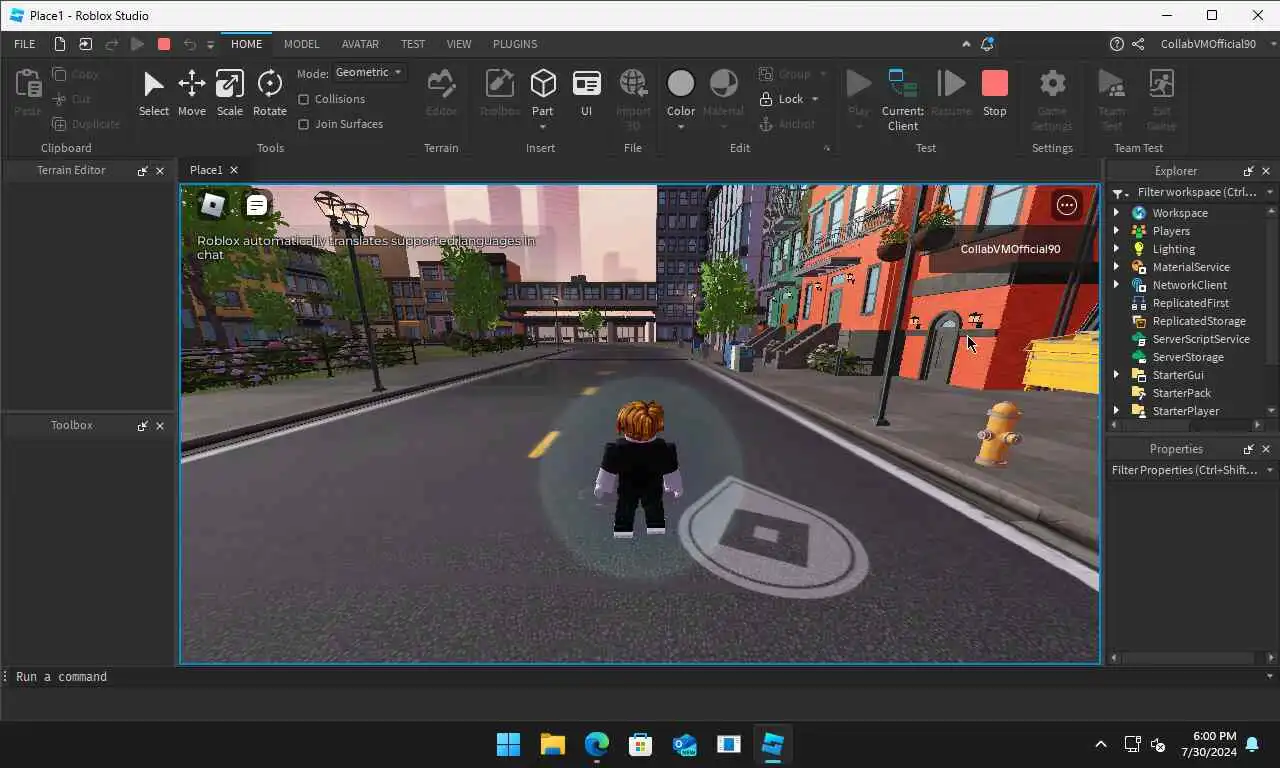Switch to the PLUGINS ribbon tab
1280x768 pixels.
tap(515, 44)
